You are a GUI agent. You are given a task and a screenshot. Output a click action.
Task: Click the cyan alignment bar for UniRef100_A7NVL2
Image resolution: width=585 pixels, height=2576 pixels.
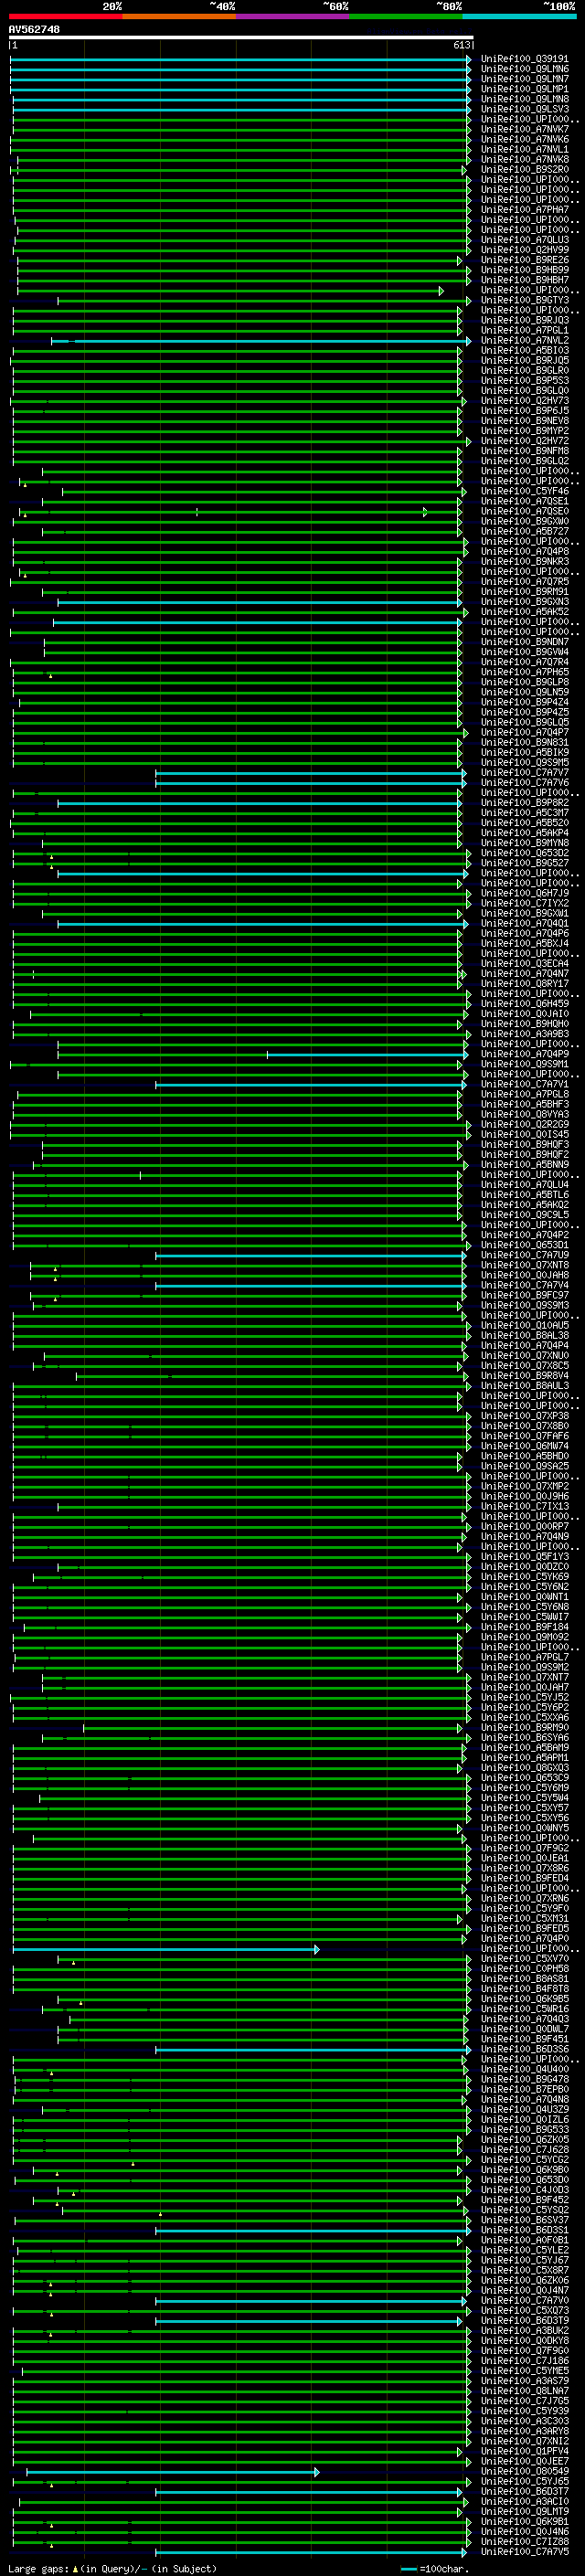262,341
